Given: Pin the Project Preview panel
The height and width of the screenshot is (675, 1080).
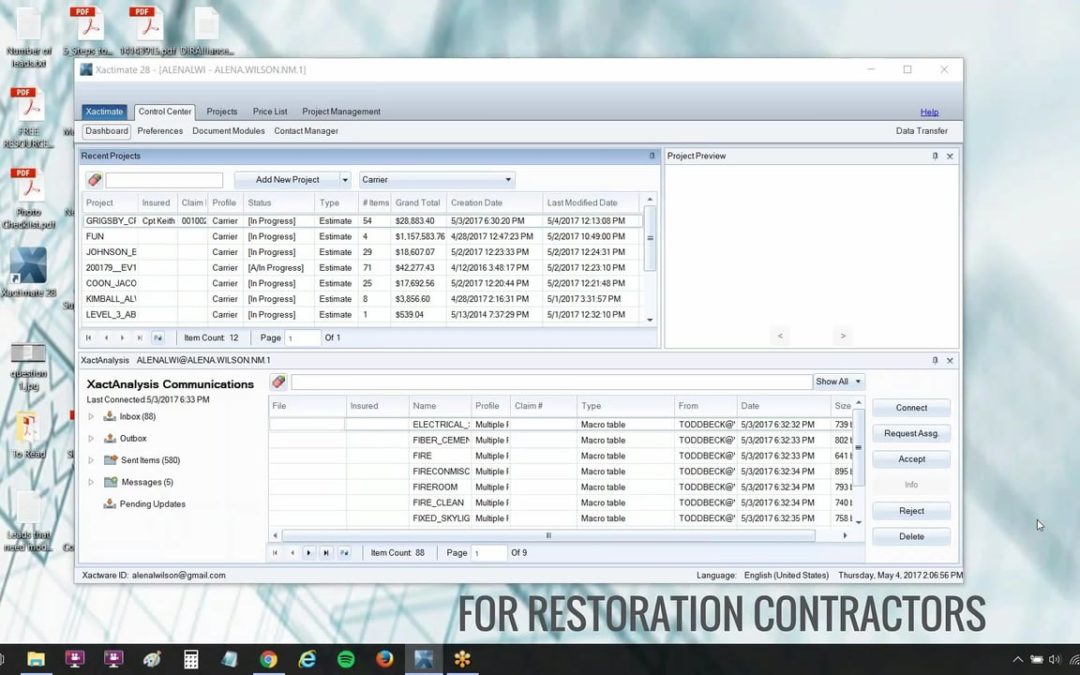Looking at the screenshot, I should [x=935, y=156].
